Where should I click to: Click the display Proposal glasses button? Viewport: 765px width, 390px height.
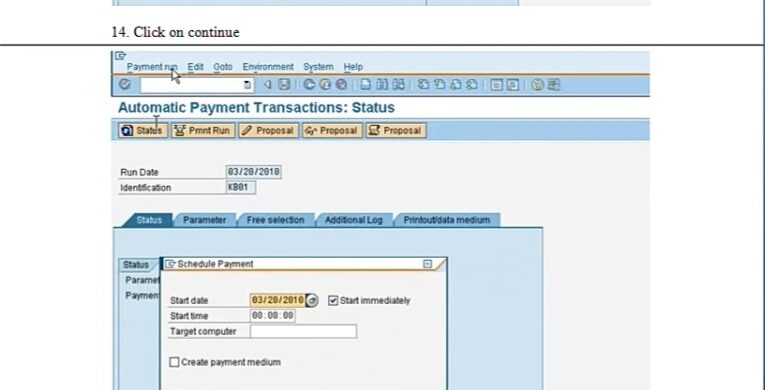click(x=332, y=130)
